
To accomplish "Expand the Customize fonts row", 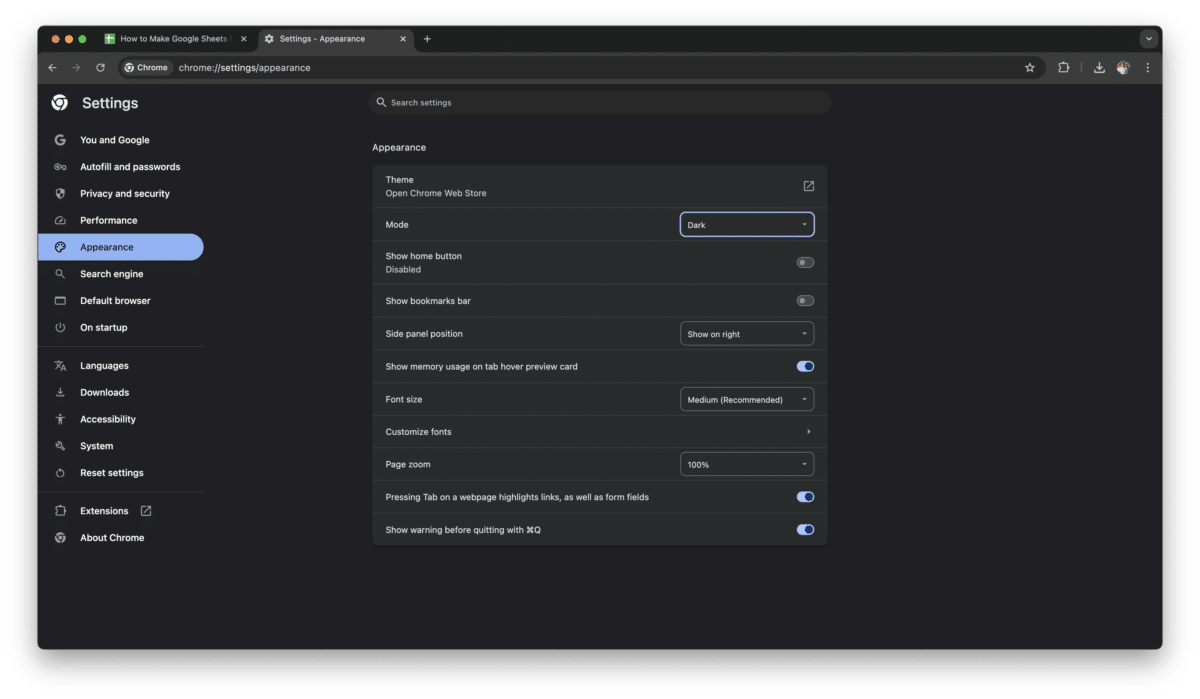I will coord(600,431).
